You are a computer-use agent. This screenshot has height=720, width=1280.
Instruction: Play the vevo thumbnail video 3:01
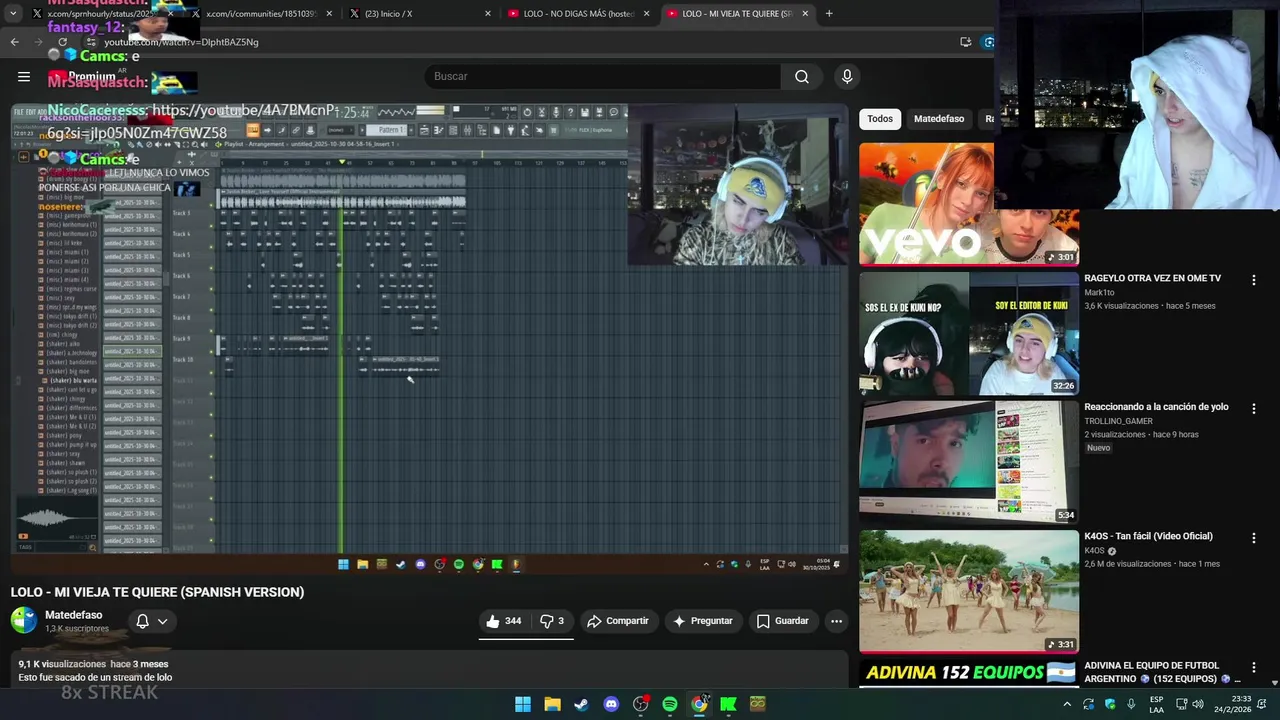coord(968,204)
